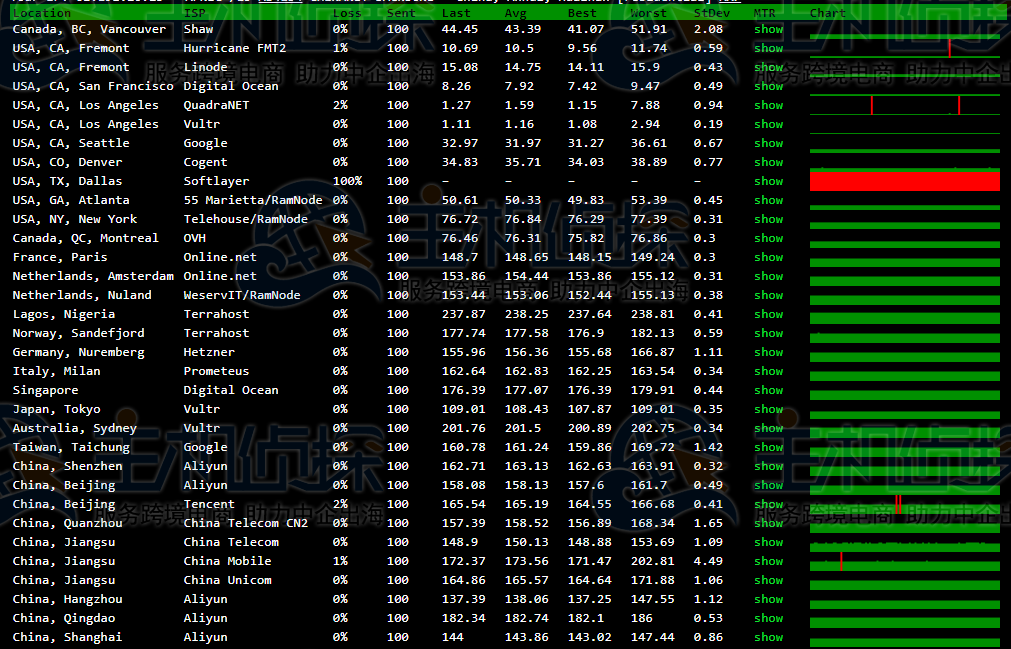Click the Worst column header
This screenshot has width=1011, height=649.
click(649, 13)
